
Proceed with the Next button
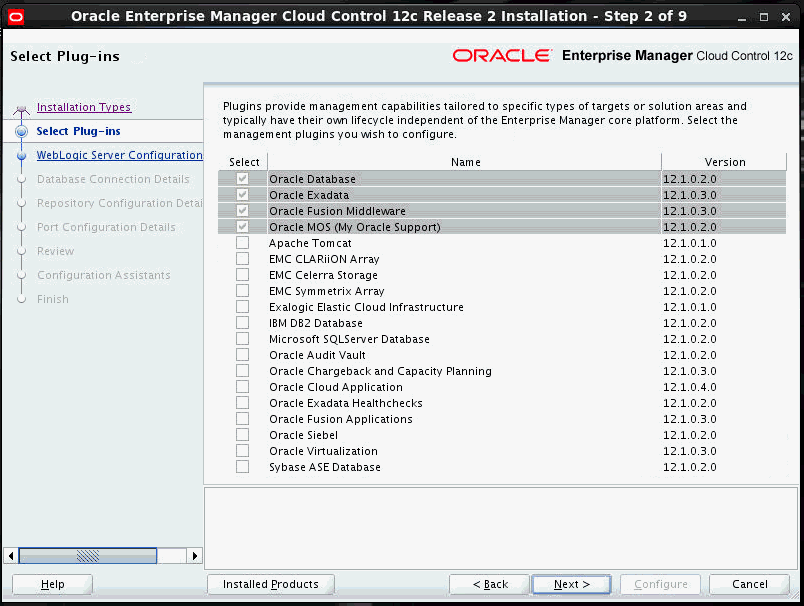pyautogui.click(x=572, y=584)
